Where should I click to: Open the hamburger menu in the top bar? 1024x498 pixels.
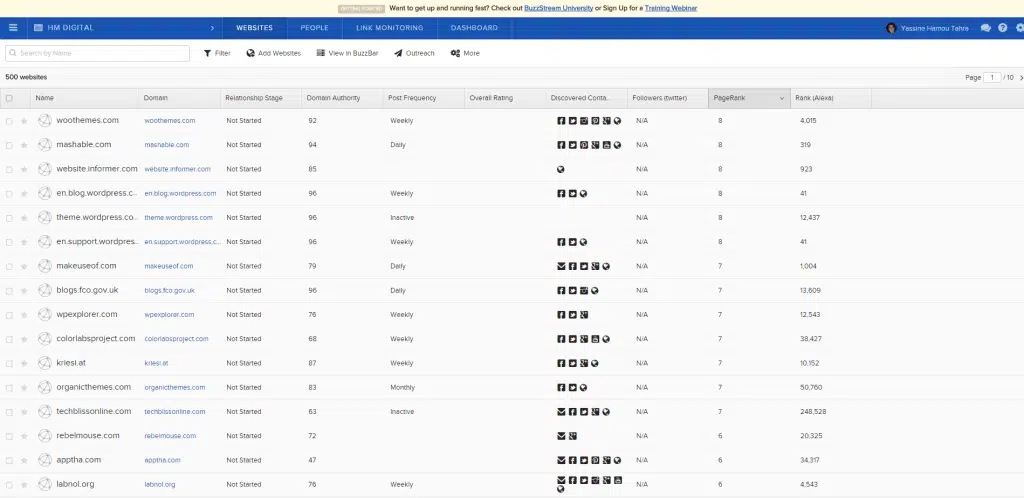pos(13,28)
